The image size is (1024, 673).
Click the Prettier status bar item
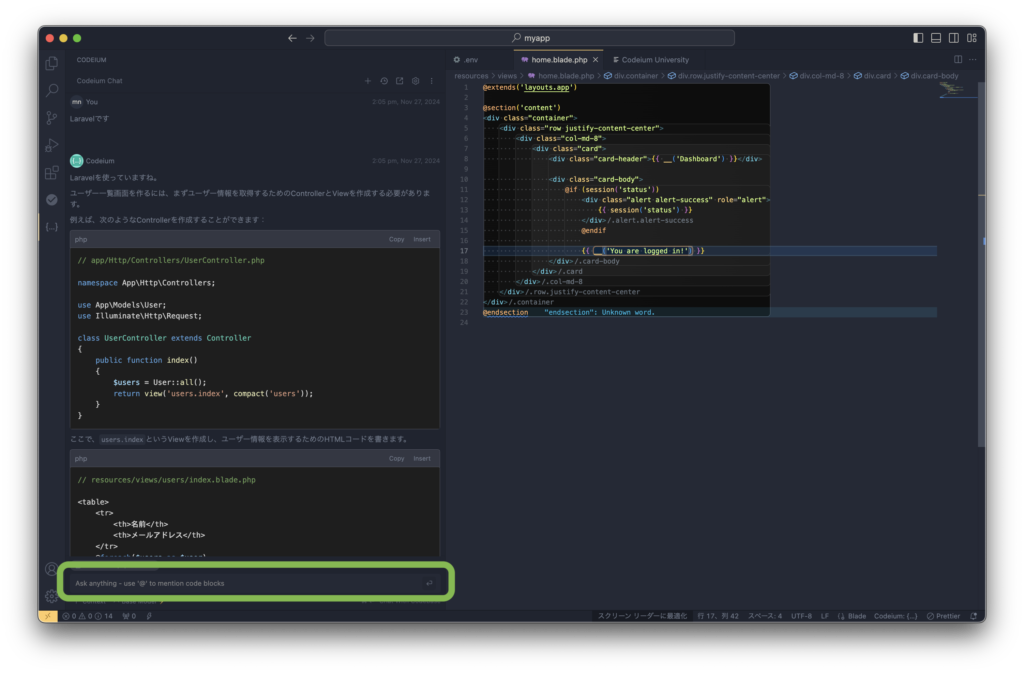click(x=944, y=616)
